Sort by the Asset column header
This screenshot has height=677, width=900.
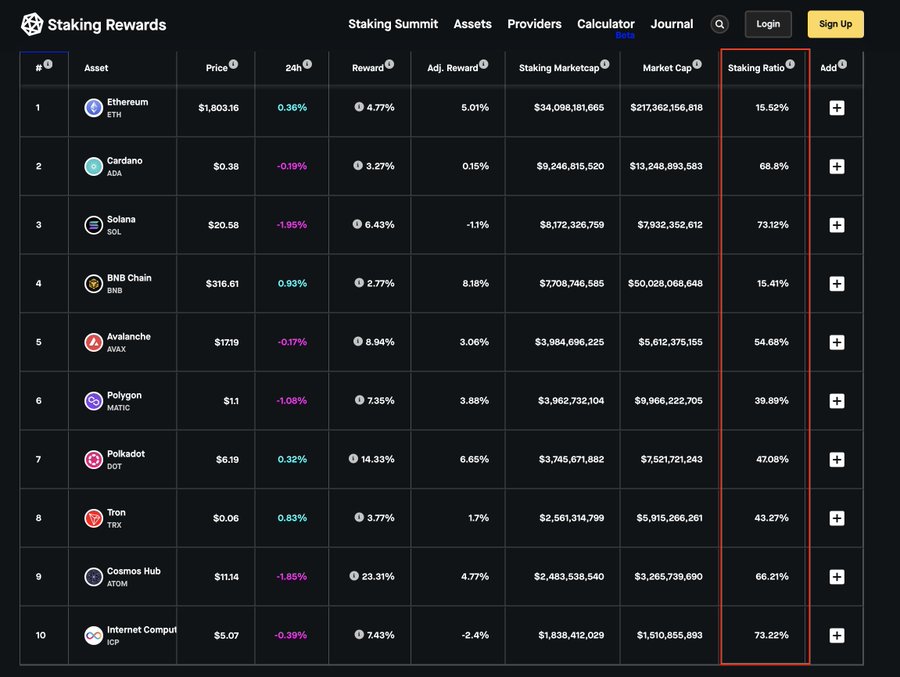(96, 68)
